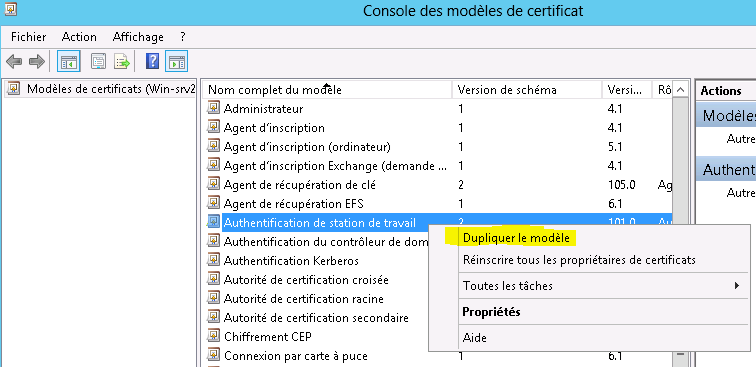Viewport: 756px width, 367px height.
Task: Click the Authentification du contrôleur de domaine icon
Action: [x=214, y=241]
